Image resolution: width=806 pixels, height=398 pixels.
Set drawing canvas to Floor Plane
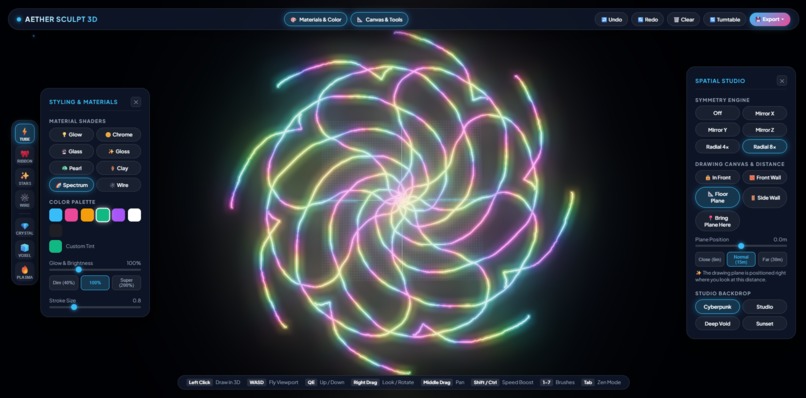(718, 197)
